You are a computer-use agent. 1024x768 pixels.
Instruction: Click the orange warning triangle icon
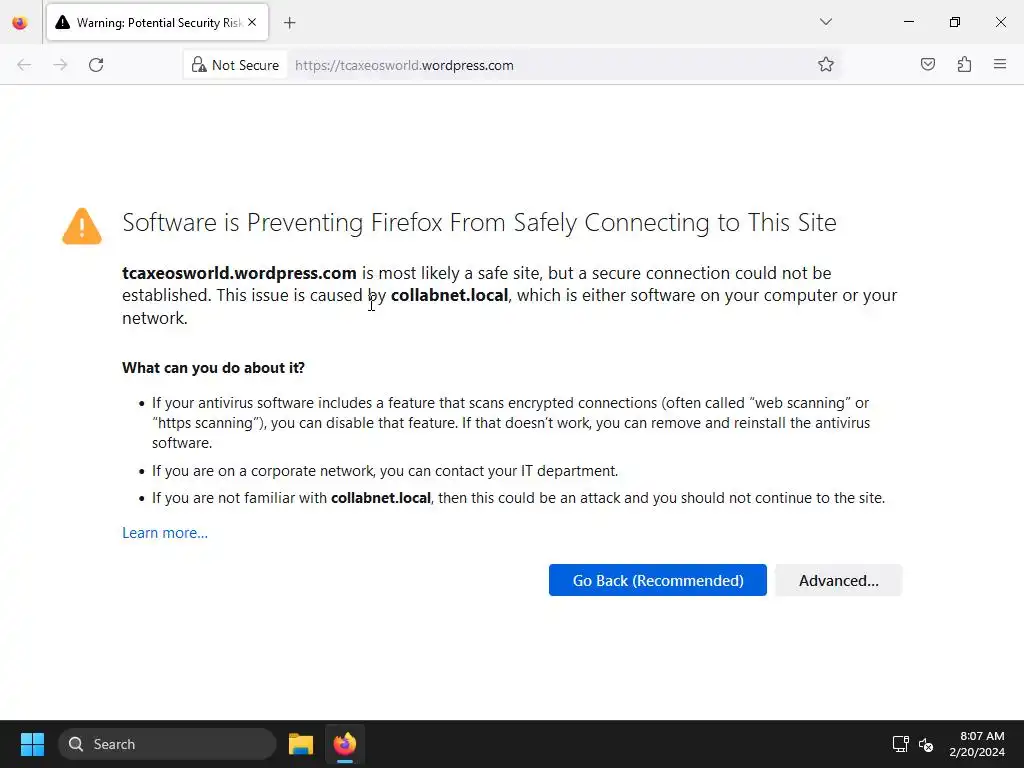coord(82,226)
